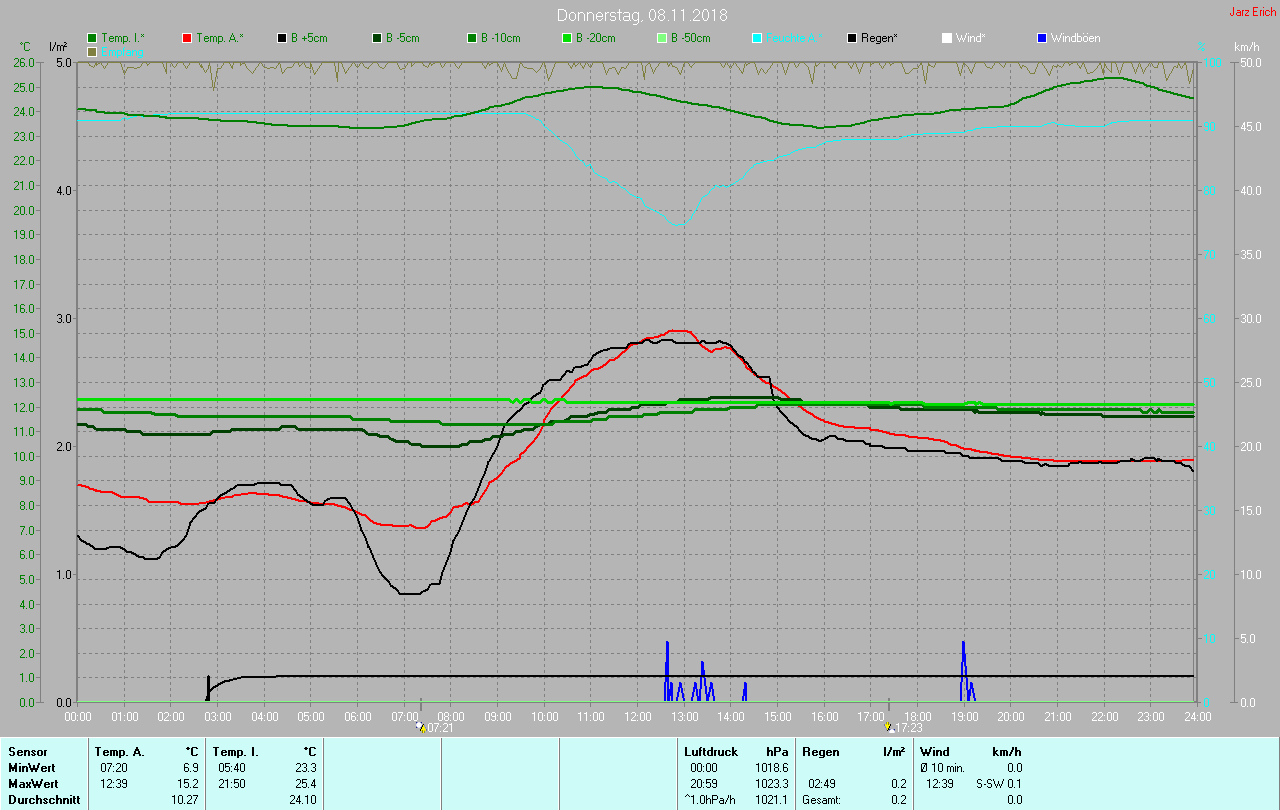Screen dimensions: 1280x810
Task: Click the sunset time "17:23" below the axis
Action: [x=909, y=728]
